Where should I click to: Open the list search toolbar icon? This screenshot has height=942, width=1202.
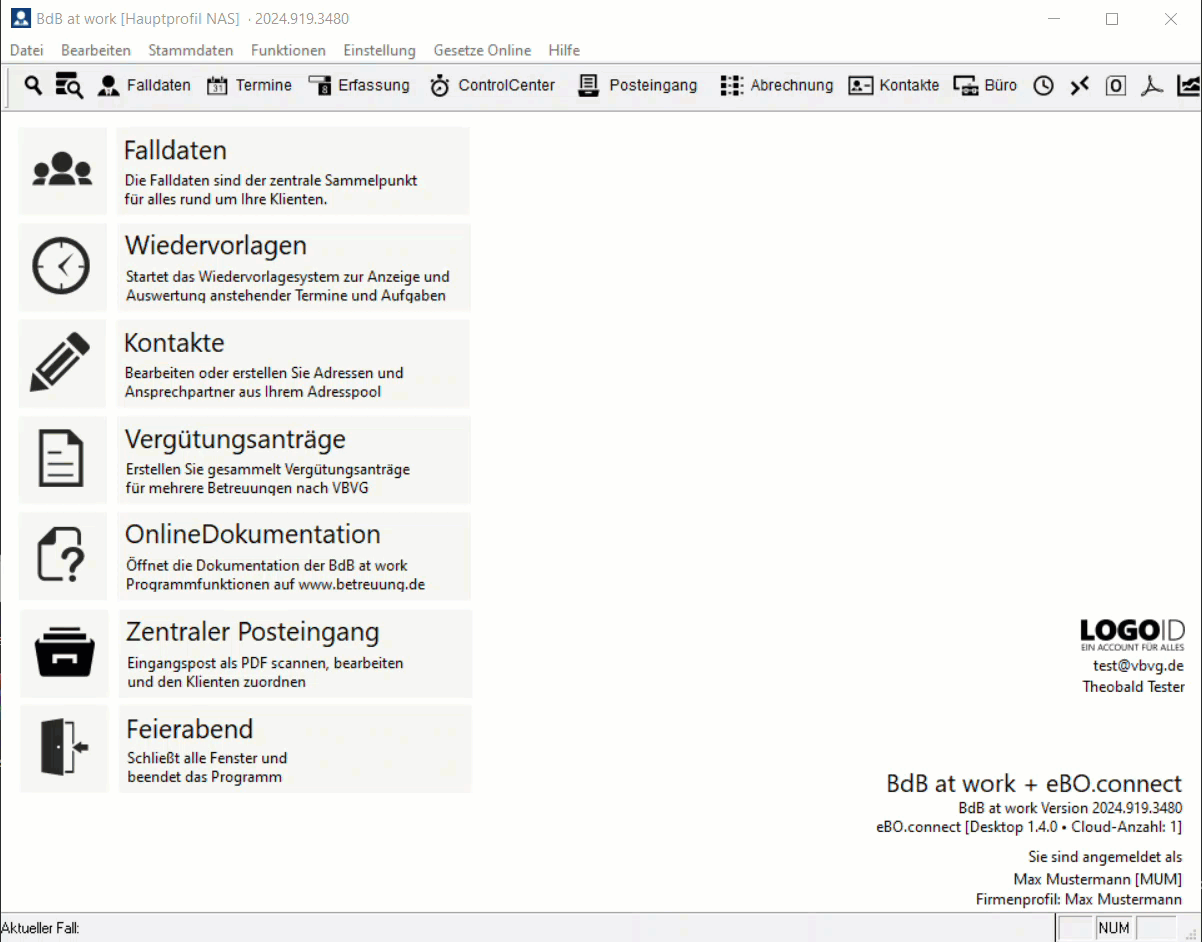point(68,86)
